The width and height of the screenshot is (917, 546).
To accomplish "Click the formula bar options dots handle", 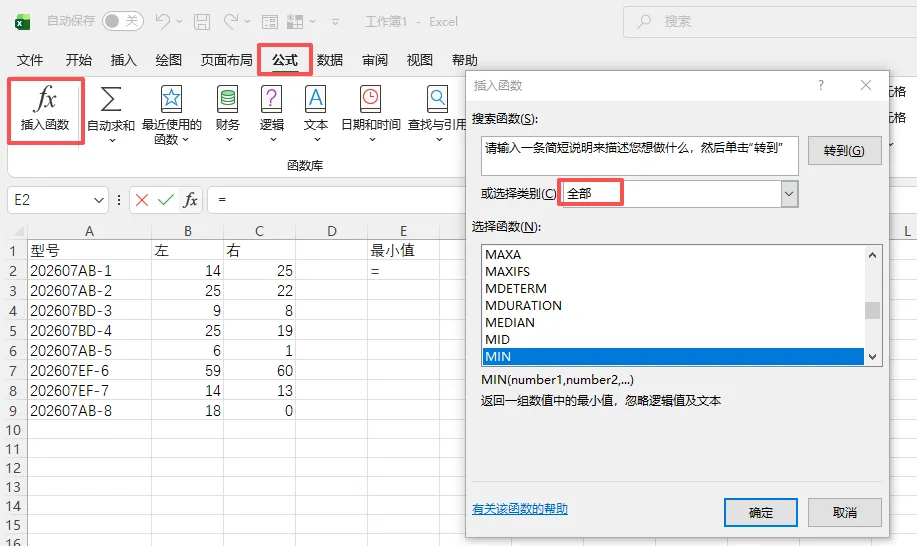I will 119,200.
